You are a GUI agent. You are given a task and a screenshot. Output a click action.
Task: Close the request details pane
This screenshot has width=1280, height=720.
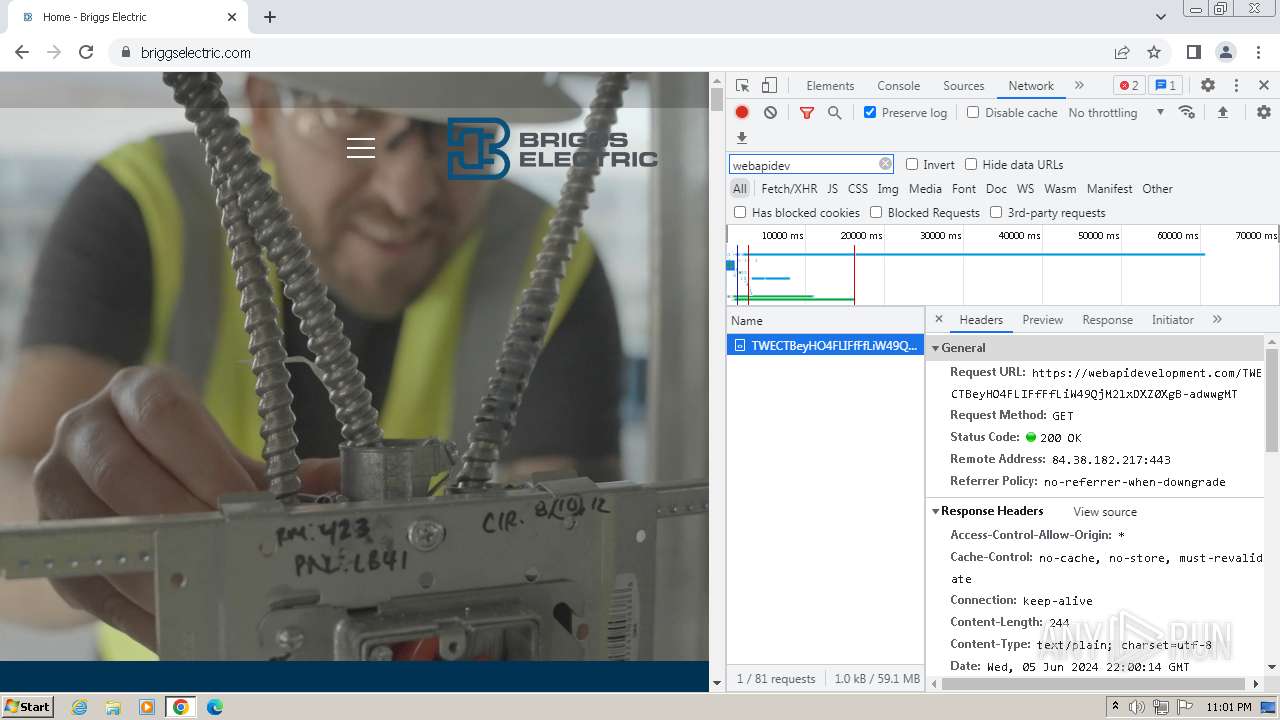938,319
